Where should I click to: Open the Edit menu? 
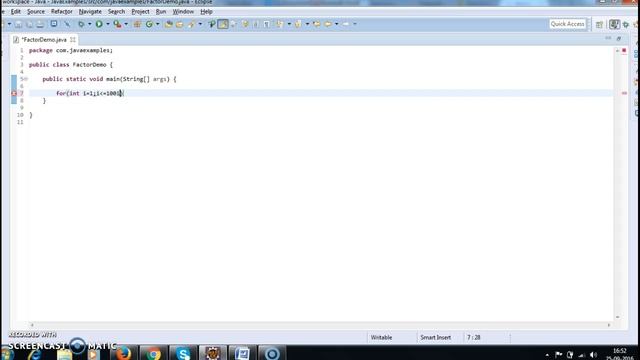click(16, 12)
